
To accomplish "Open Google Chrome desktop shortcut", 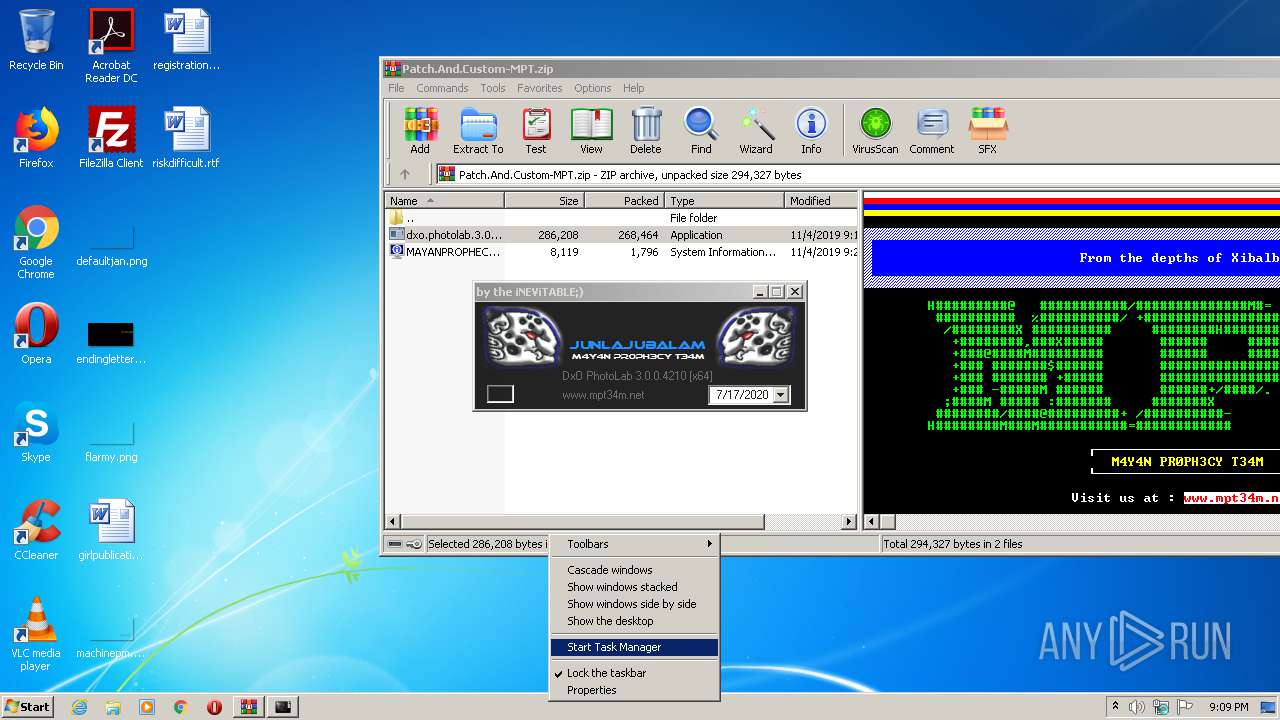I will point(36,242).
